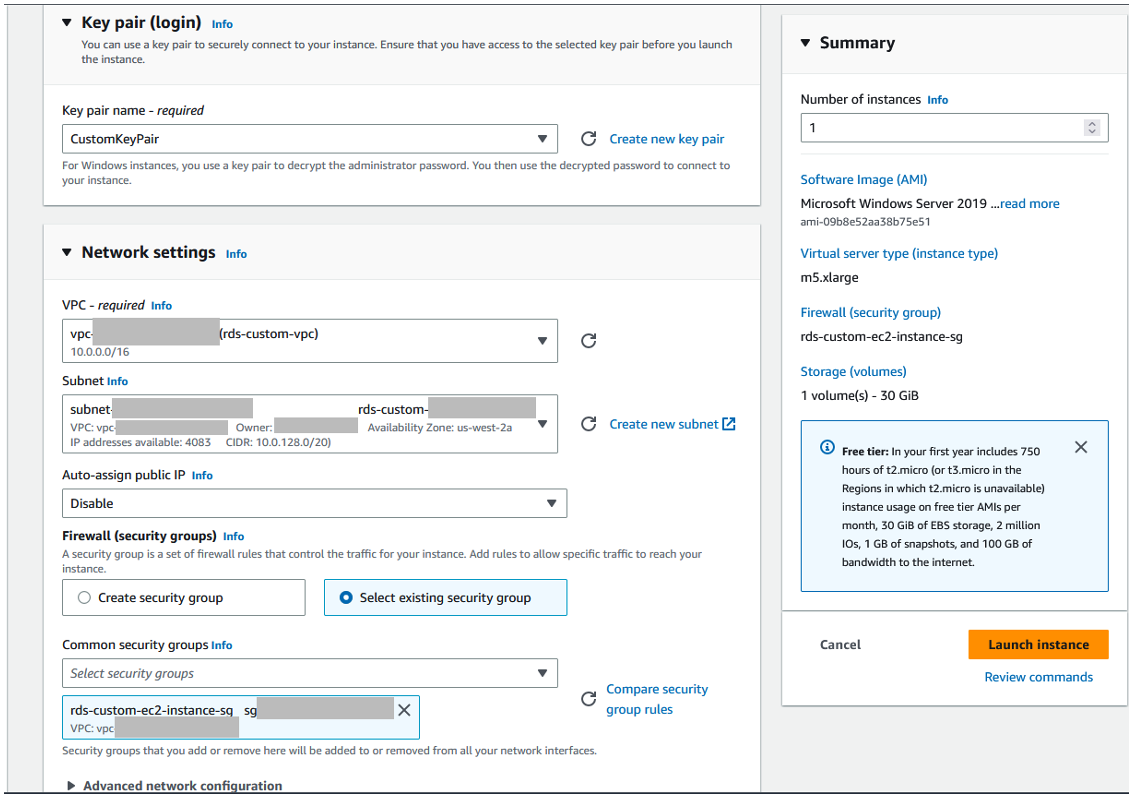Open Common security groups dropdown

(x=310, y=673)
